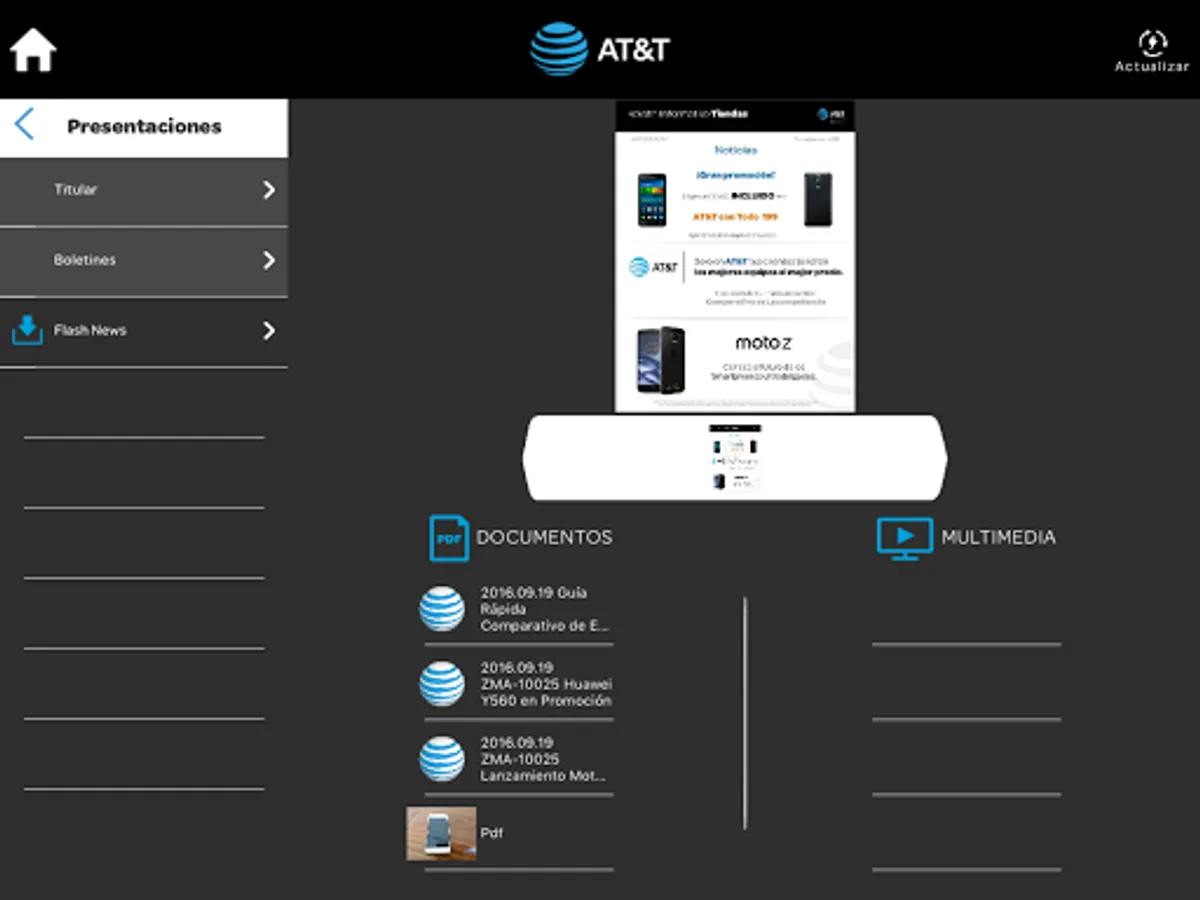Click the phone photo thumbnail beside Pdf
The width and height of the screenshot is (1200, 900).
(441, 834)
